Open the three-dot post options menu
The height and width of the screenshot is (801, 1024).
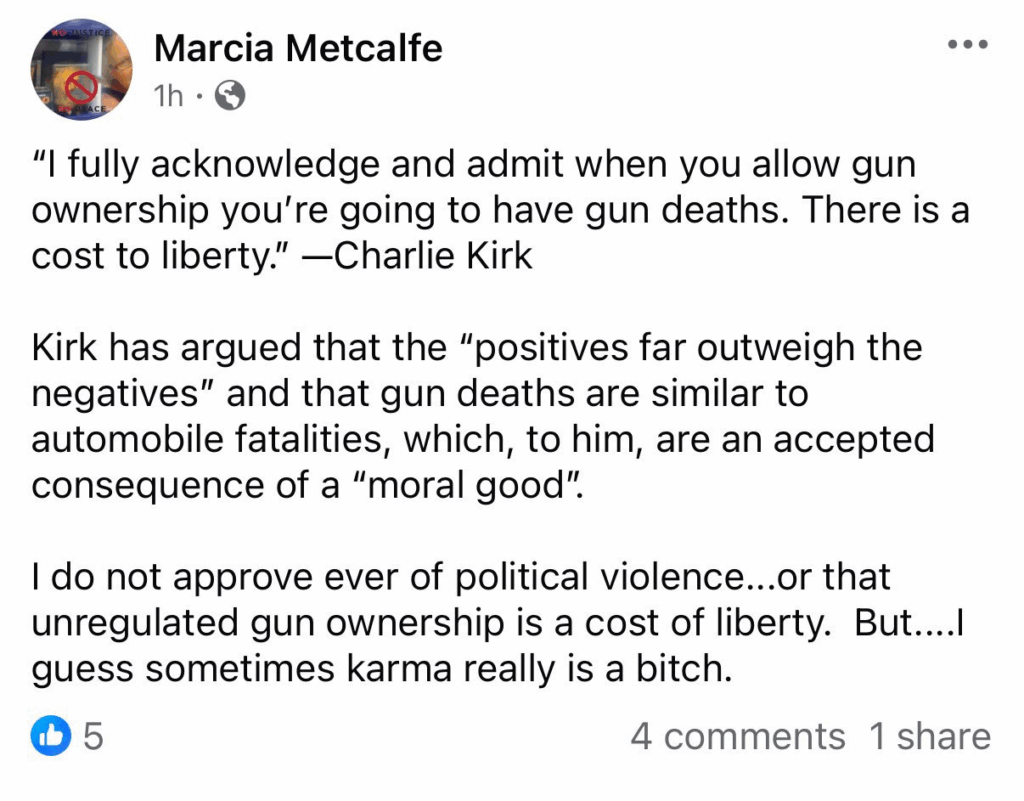(x=966, y=46)
